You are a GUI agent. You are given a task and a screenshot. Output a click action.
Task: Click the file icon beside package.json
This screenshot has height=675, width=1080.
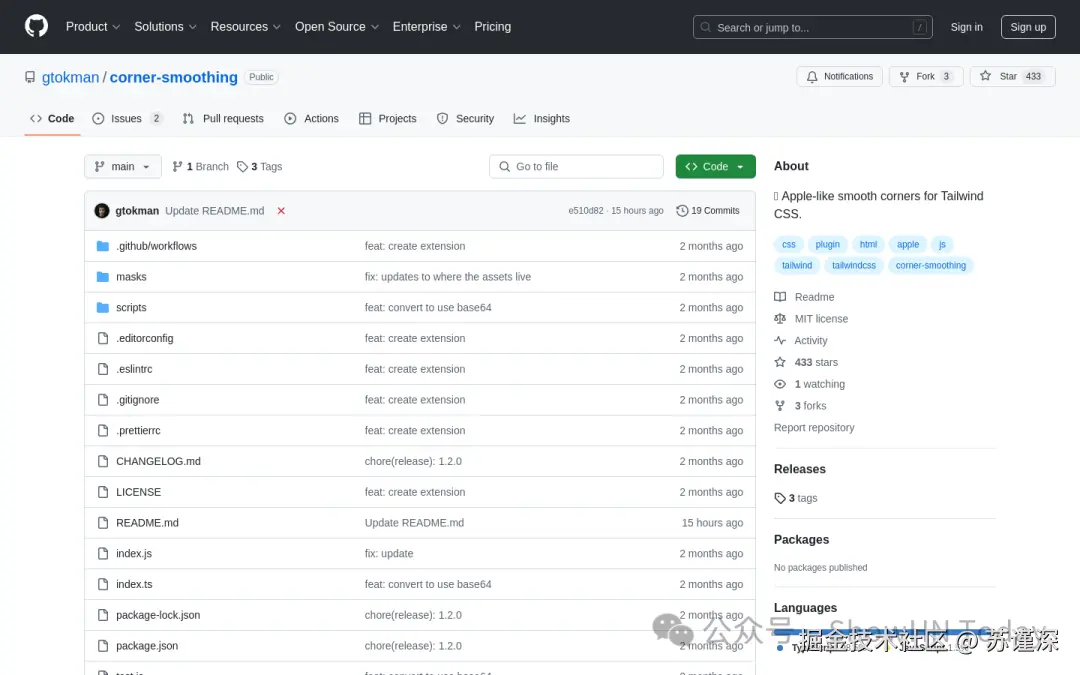pos(103,645)
